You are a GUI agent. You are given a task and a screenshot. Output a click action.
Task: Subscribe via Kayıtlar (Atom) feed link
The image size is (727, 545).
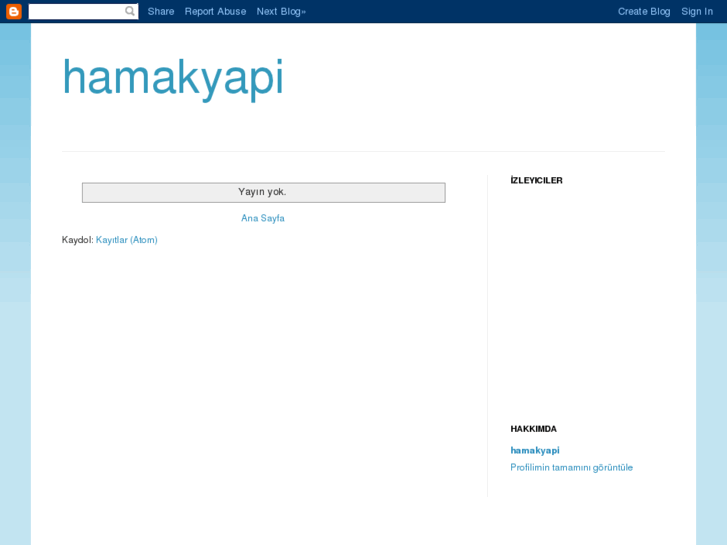point(127,240)
